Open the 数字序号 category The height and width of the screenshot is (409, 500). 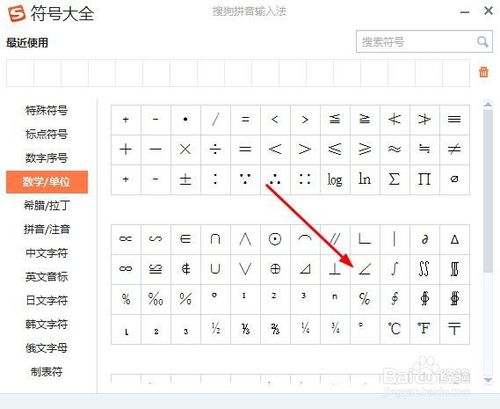pyautogui.click(x=47, y=158)
